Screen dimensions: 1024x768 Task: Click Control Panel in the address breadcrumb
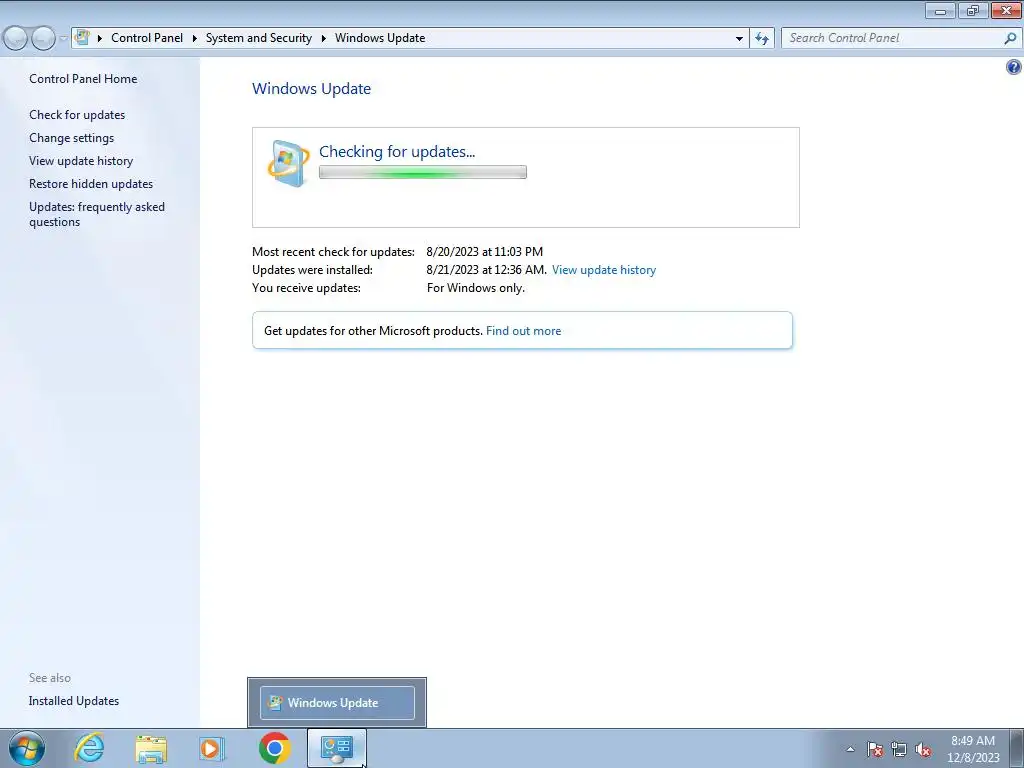[147, 38]
